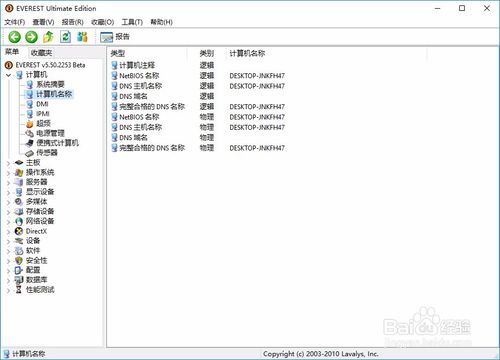Screen dimensions: 500x360
Task: Click the 主板 motherboard icon
Action: 19,163
